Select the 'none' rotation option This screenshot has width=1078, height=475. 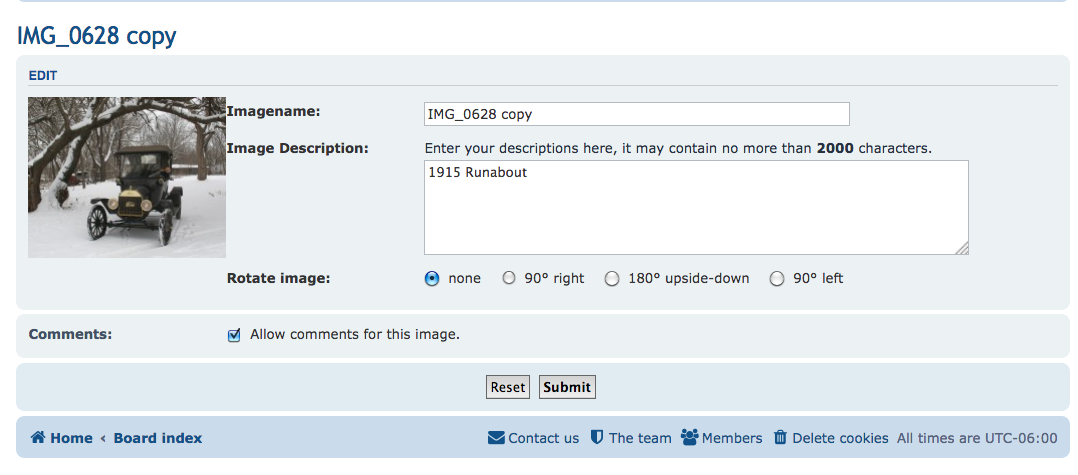[432, 279]
